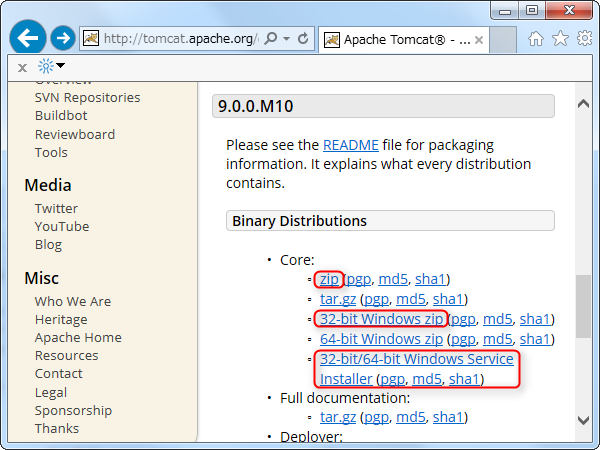Open SVN Repositories sidebar link

[x=88, y=98]
